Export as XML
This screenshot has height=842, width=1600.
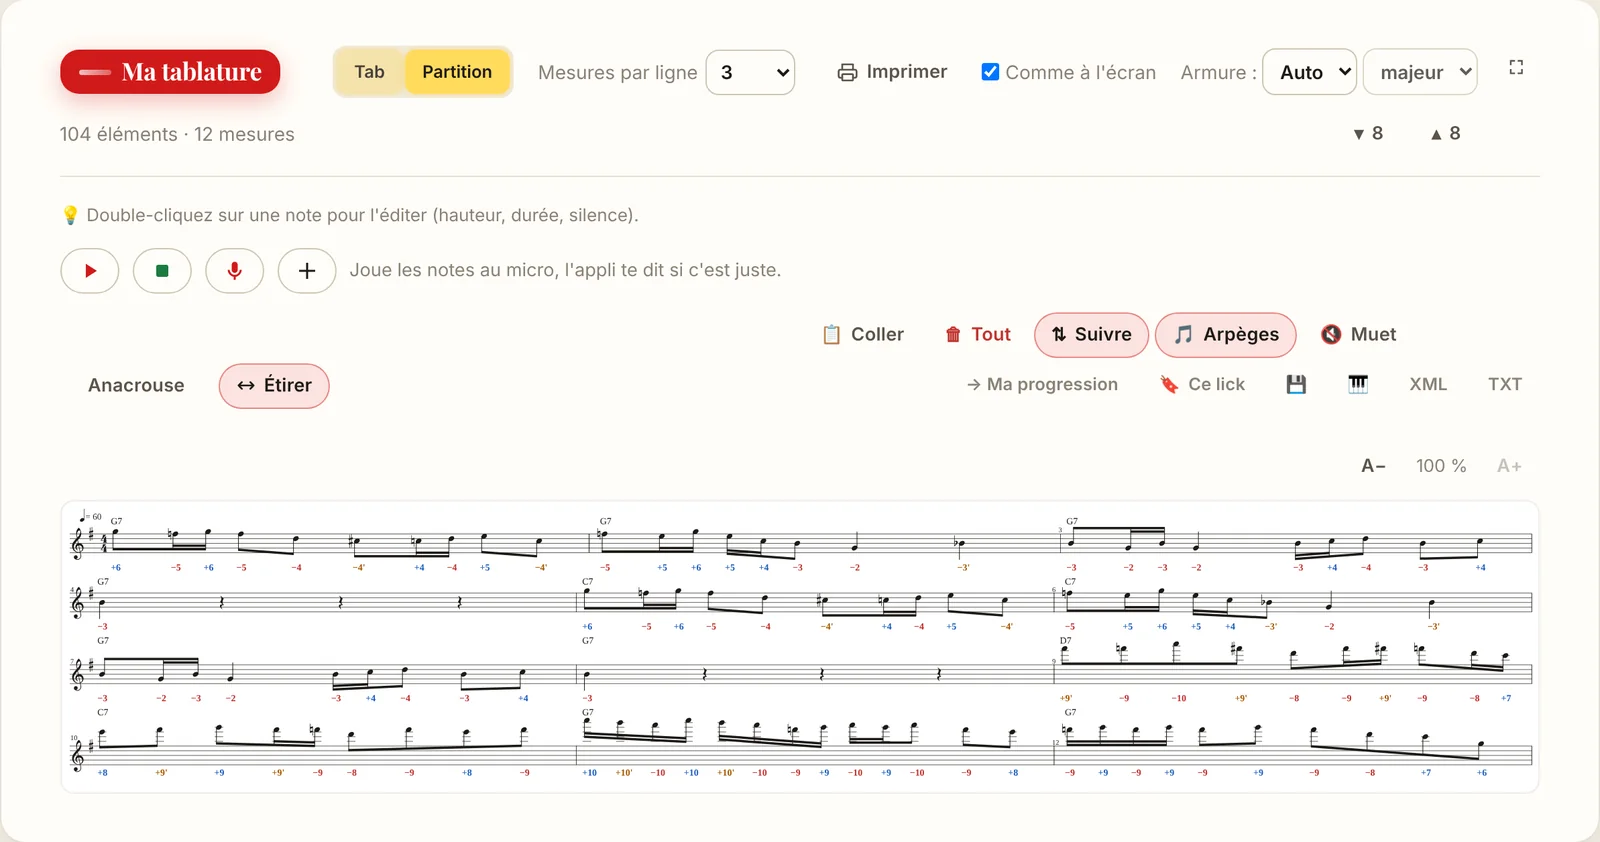coord(1428,385)
